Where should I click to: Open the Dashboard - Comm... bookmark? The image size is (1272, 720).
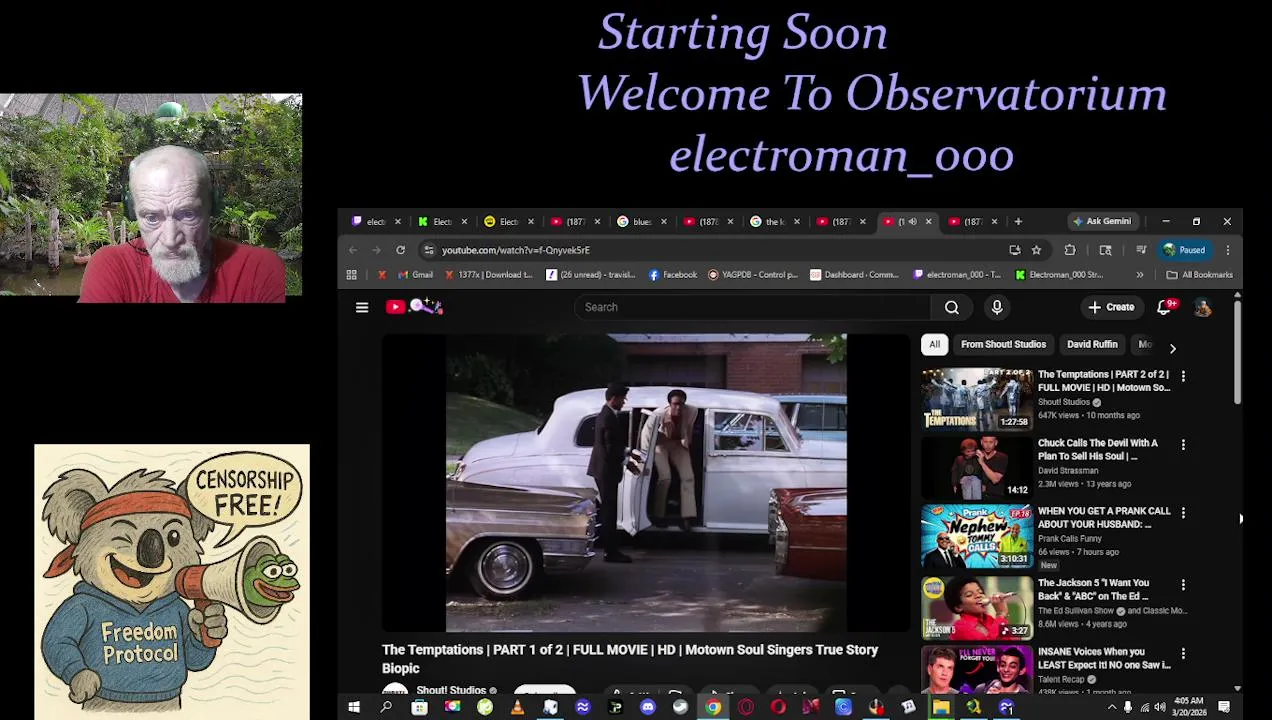(854, 275)
